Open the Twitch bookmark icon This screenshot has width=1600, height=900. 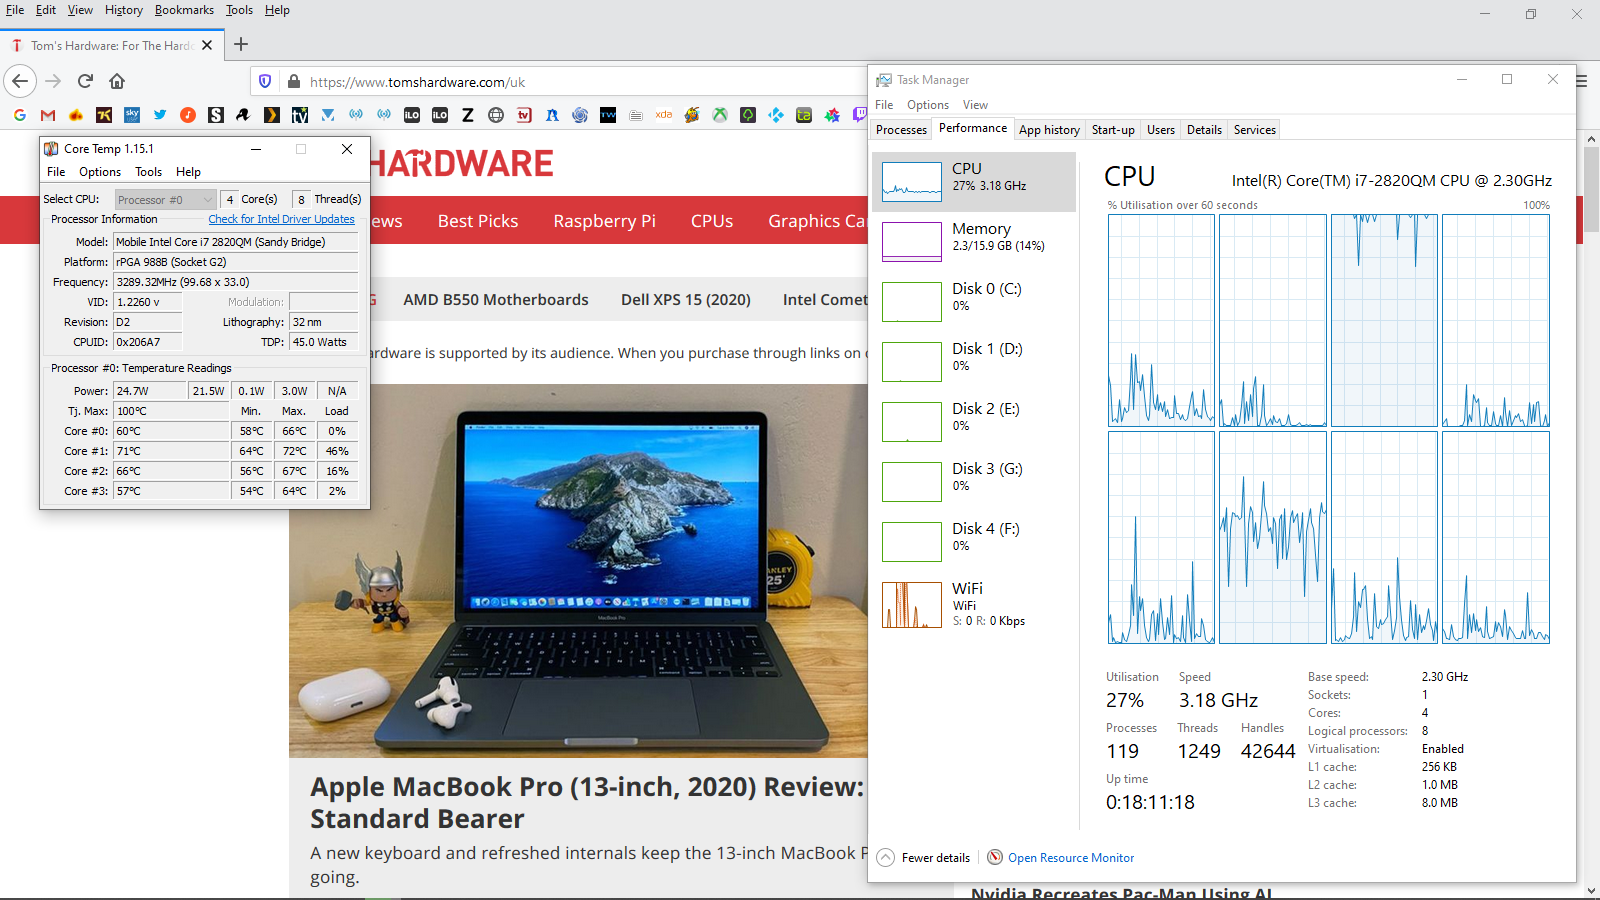pos(859,115)
